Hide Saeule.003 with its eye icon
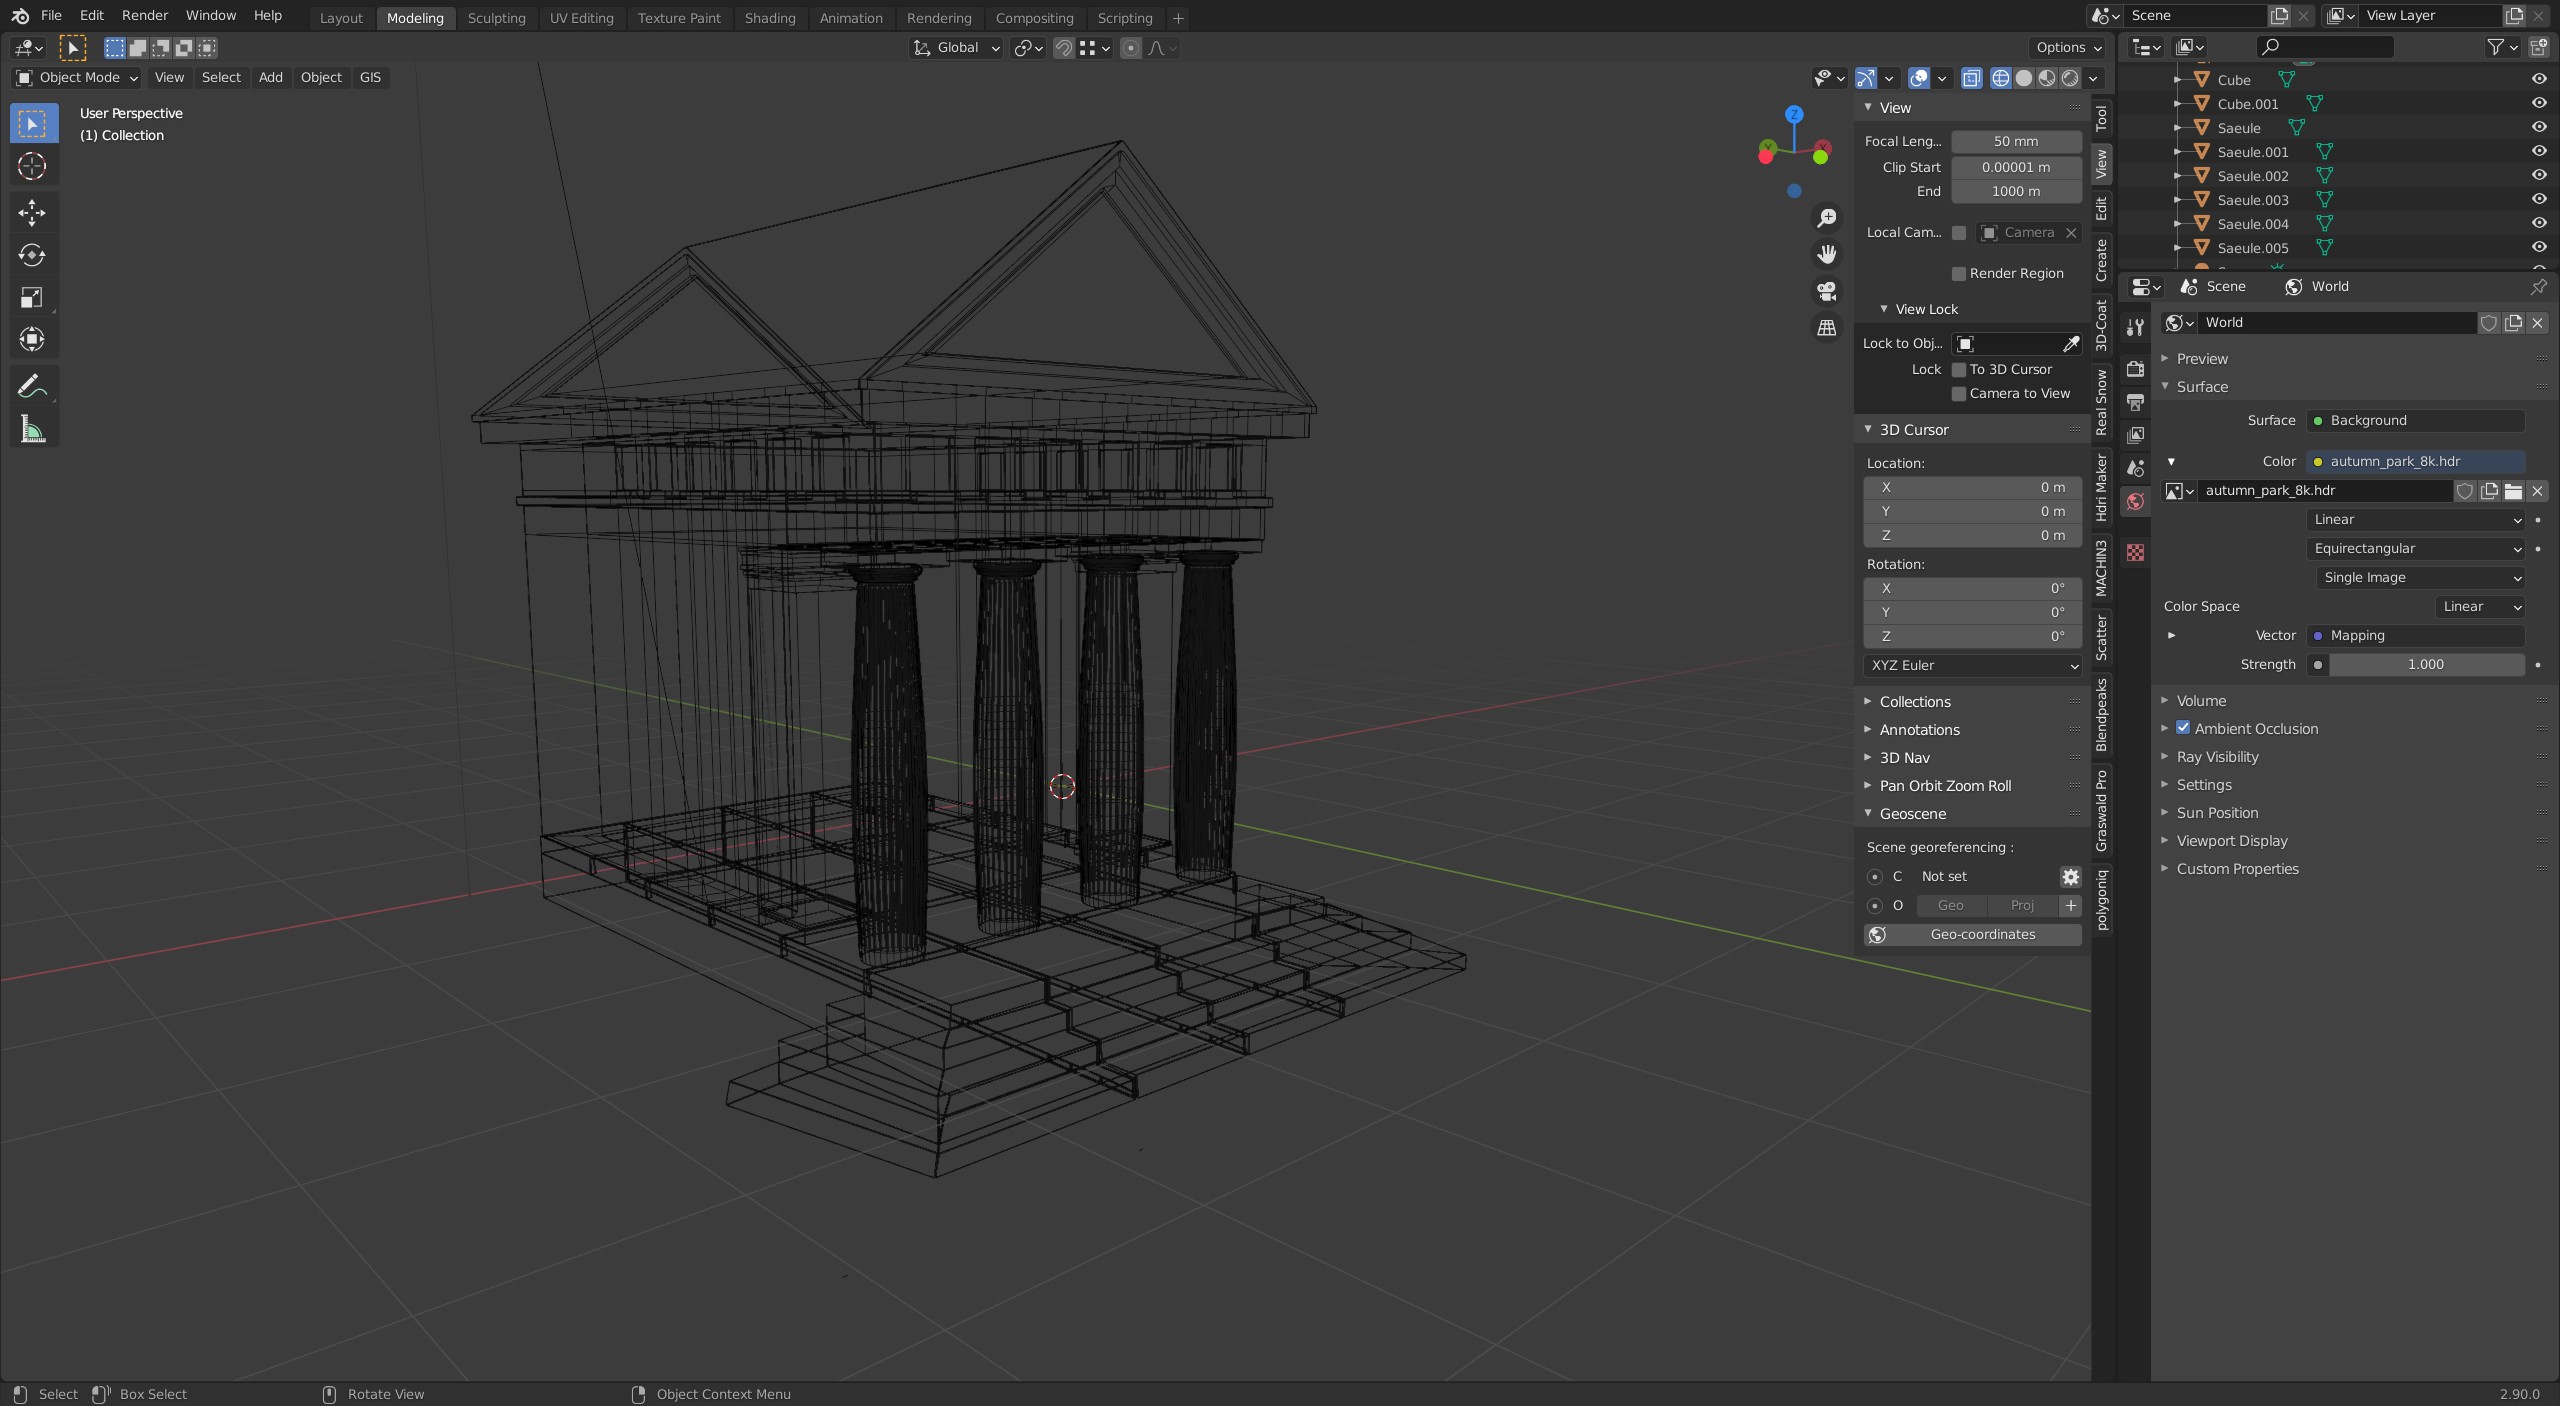This screenshot has width=2560, height=1406. (x=2538, y=200)
